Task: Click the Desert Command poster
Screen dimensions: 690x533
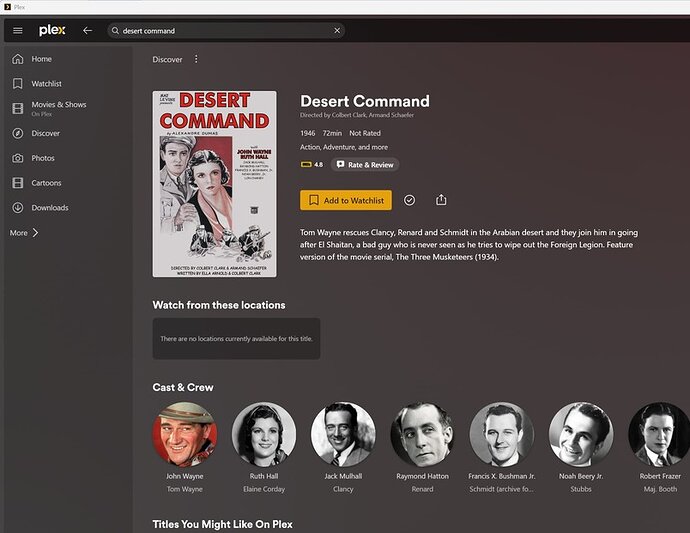Action: tap(214, 184)
